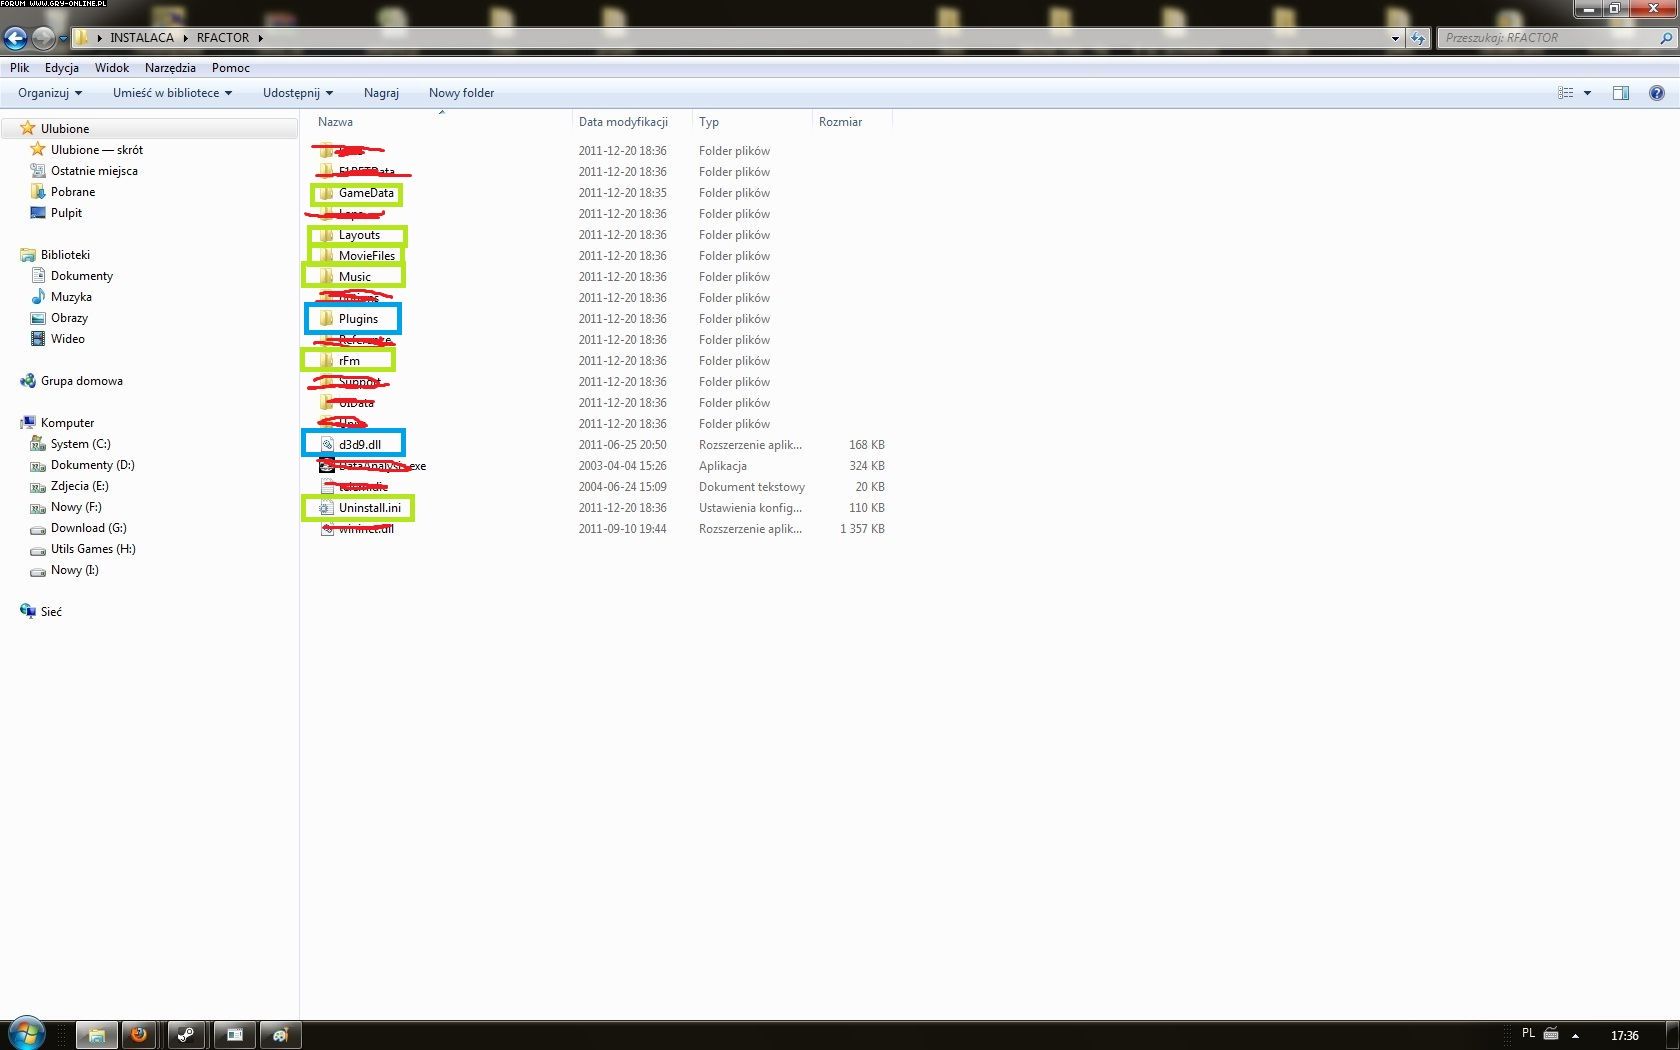Click the PL language indicator in tray
The width and height of the screenshot is (1680, 1050).
coord(1528,1034)
